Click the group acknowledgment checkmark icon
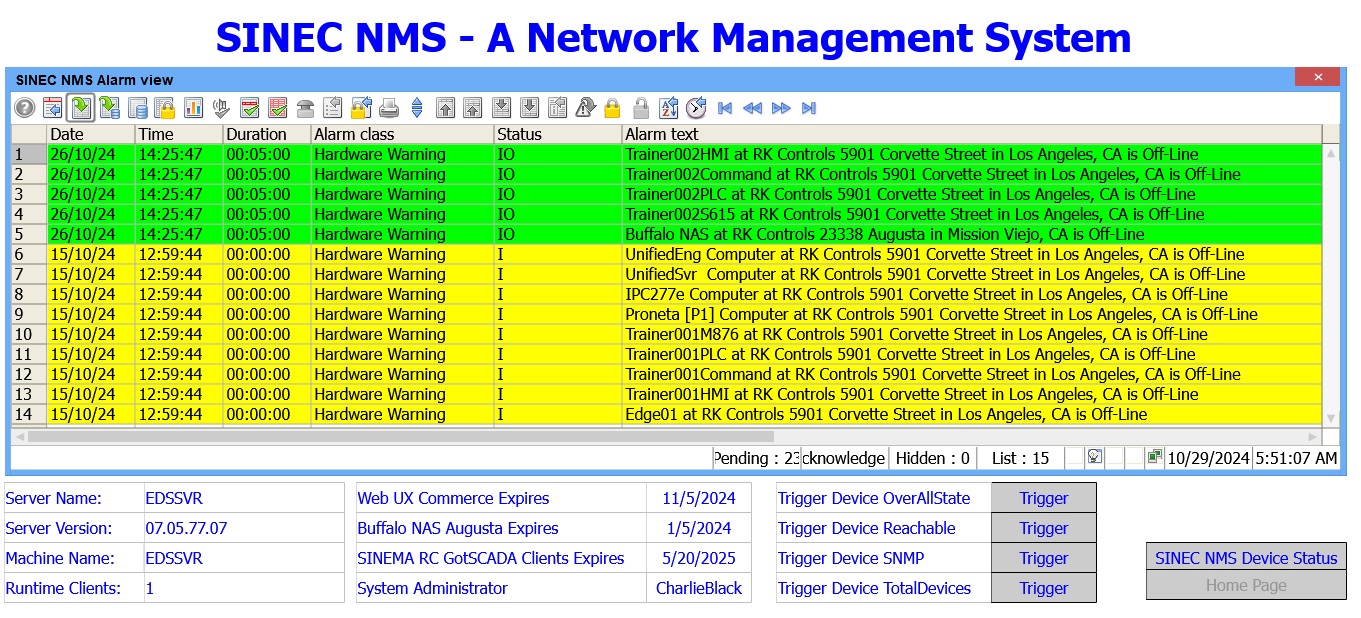The width and height of the screenshot is (1361, 618). pos(278,108)
